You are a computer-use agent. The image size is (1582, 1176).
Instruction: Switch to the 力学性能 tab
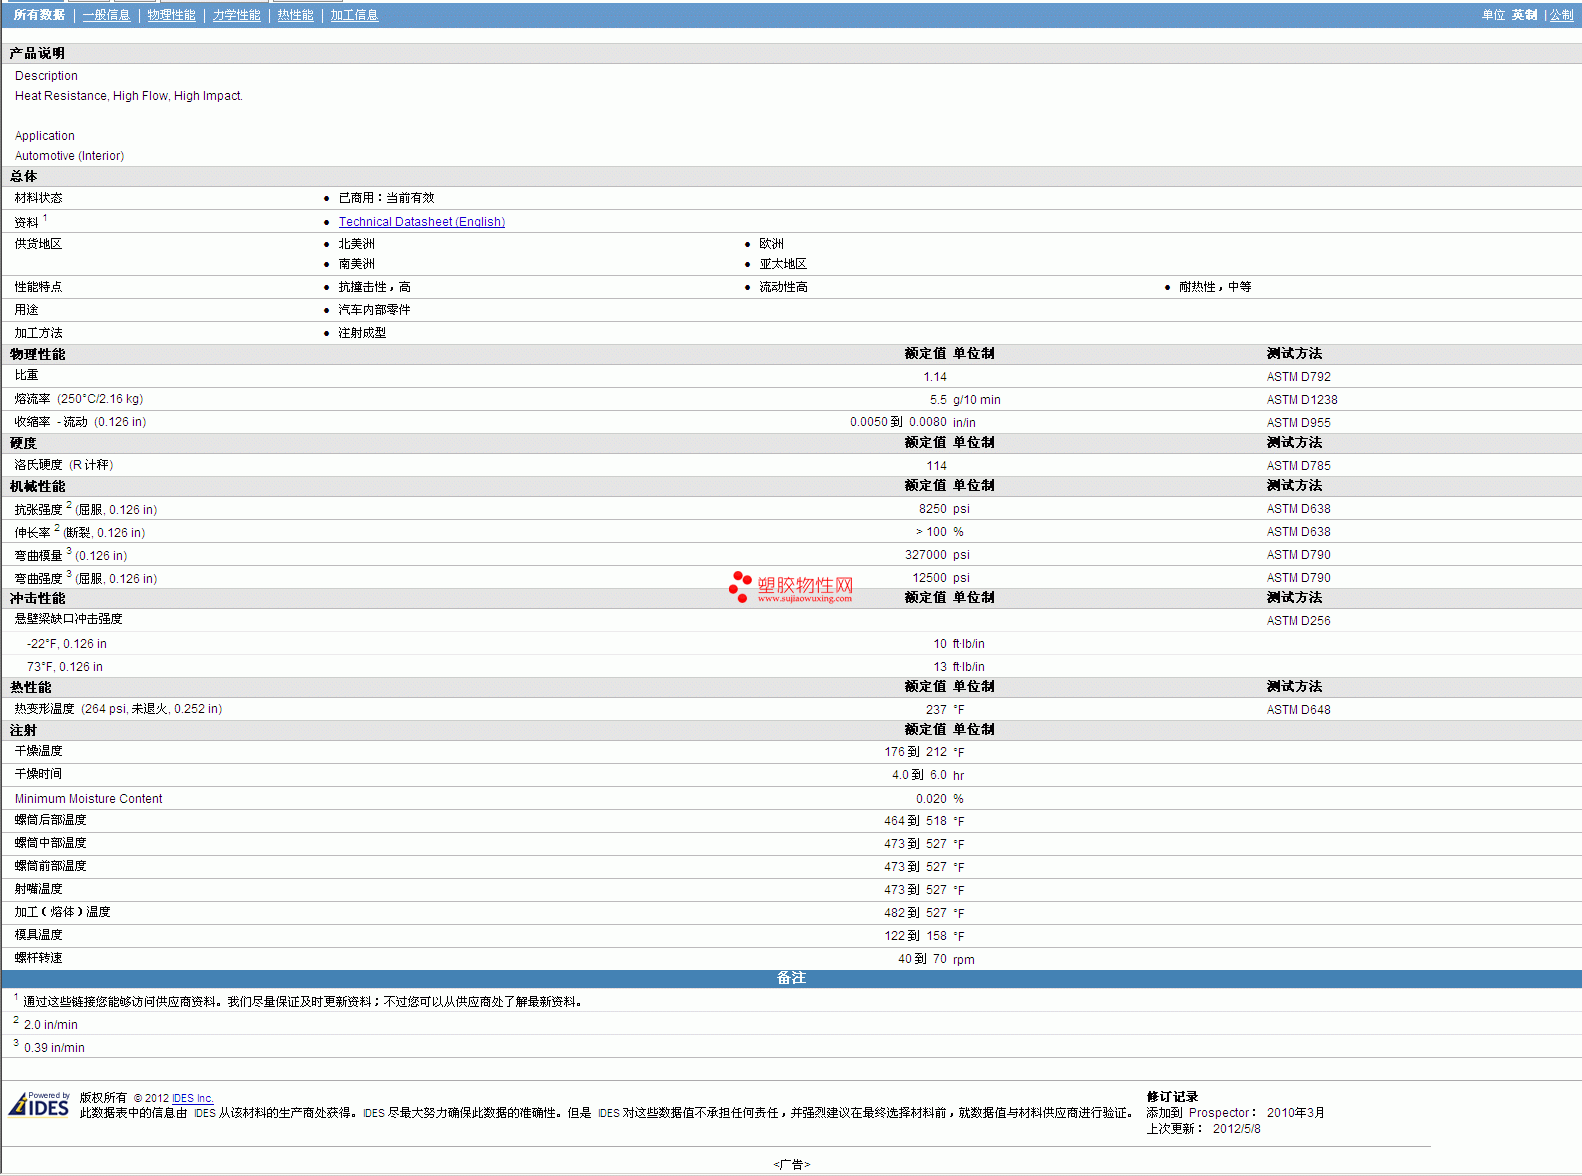236,15
